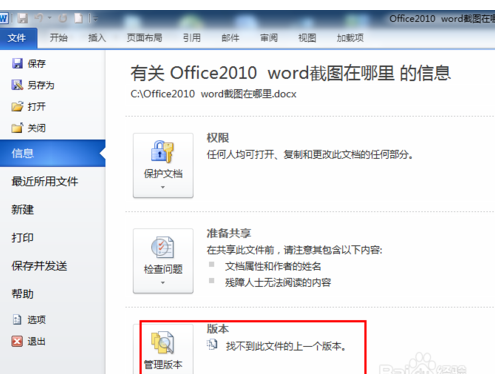This screenshot has width=495, height=374.
Task: Open the Undo history dropdown arrow
Action: 50,18
